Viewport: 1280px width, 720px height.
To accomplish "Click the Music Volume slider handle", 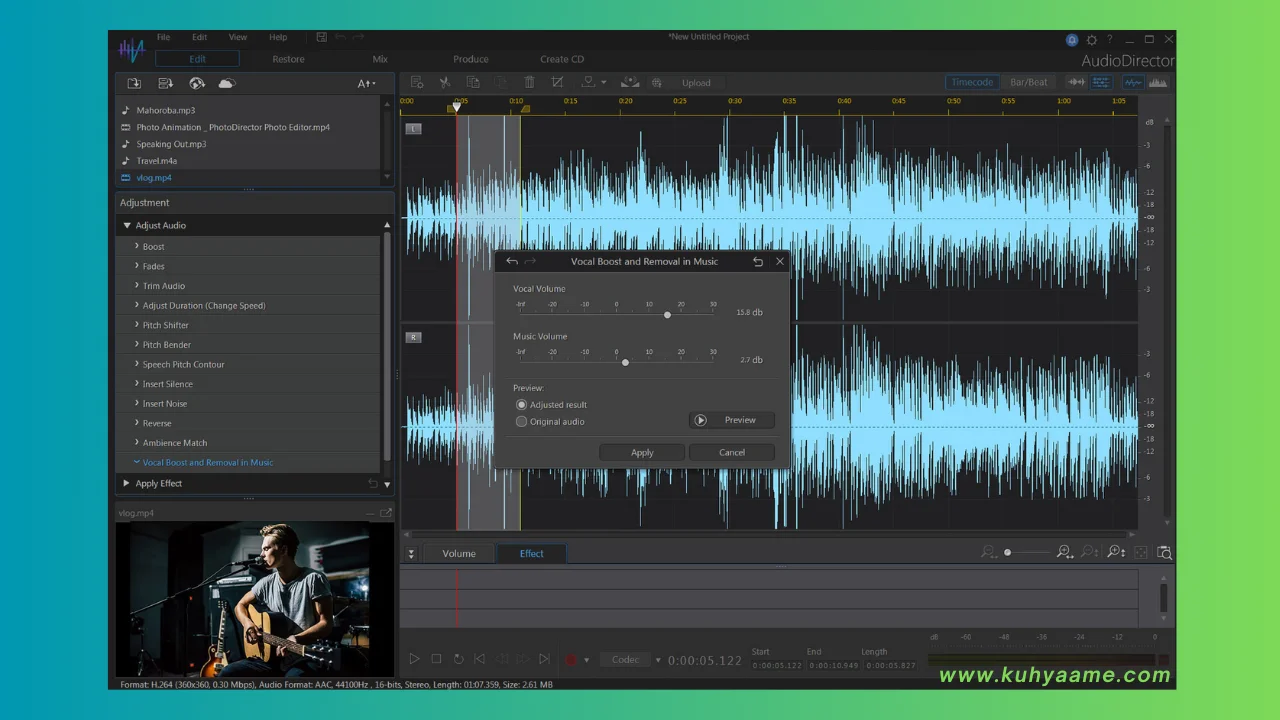I will (x=625, y=362).
